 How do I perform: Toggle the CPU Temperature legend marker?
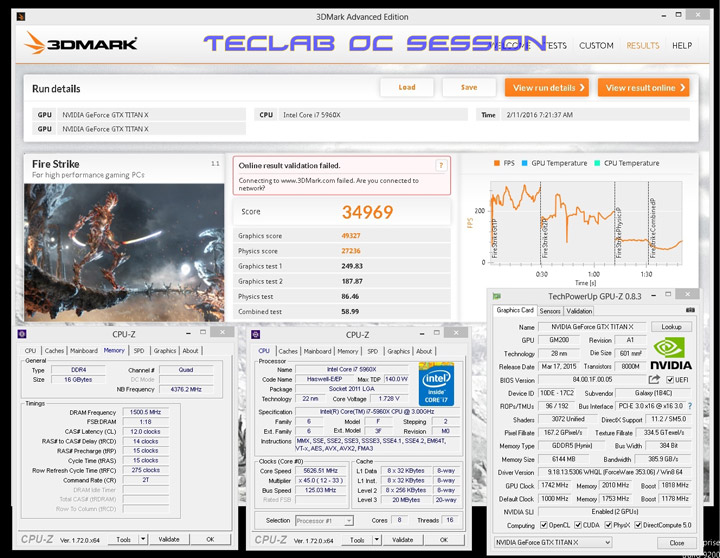point(597,163)
